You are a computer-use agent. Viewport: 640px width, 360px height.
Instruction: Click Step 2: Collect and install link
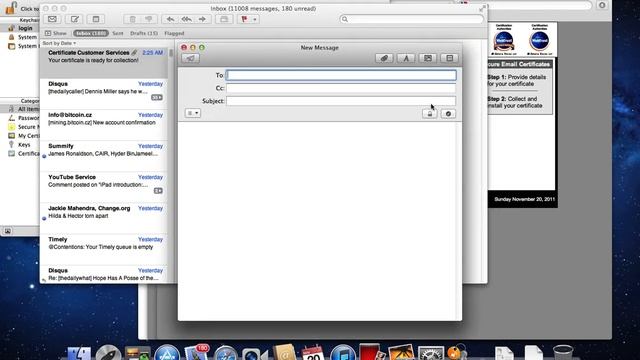coord(515,102)
